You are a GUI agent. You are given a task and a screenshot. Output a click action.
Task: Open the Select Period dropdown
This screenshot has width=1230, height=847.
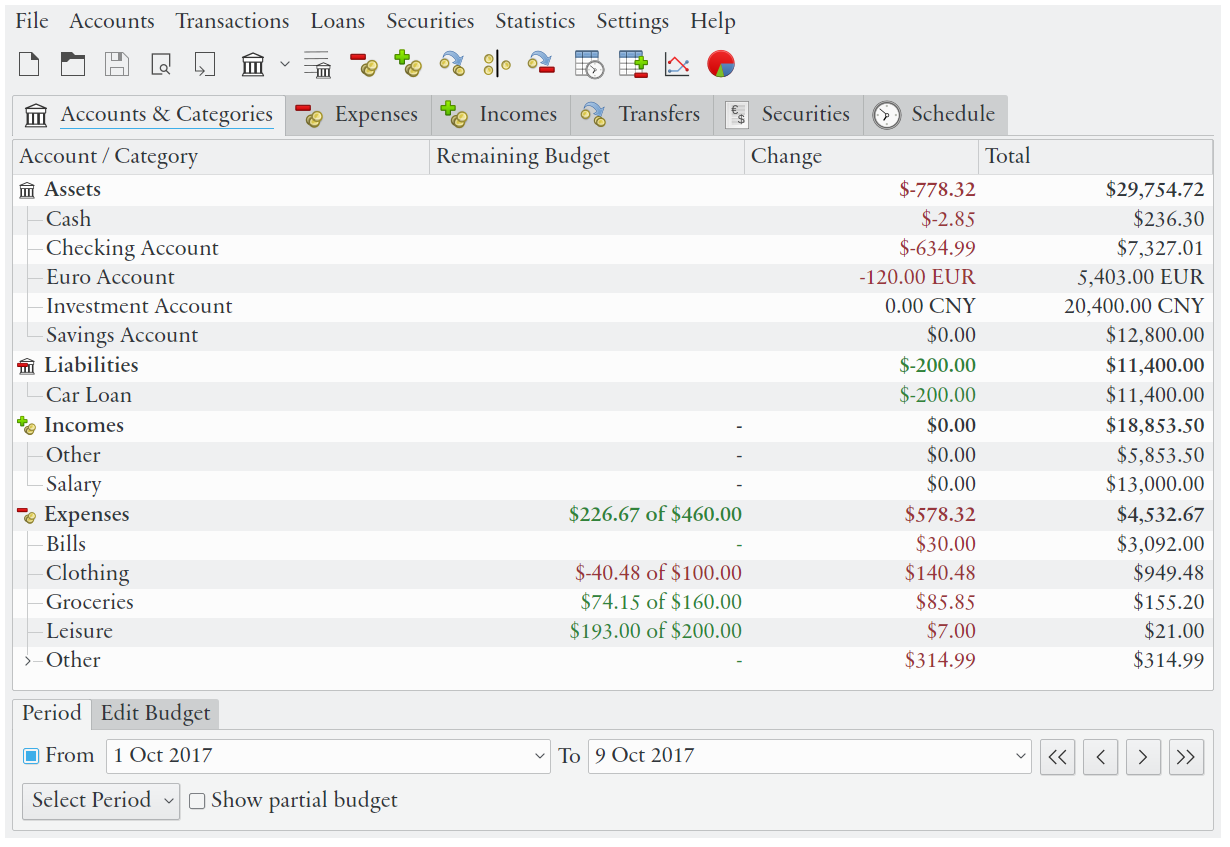tap(101, 801)
